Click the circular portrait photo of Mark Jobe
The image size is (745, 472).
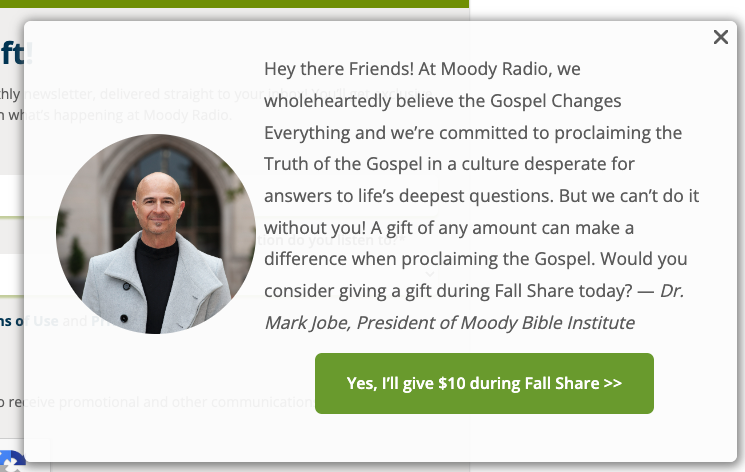click(x=156, y=234)
